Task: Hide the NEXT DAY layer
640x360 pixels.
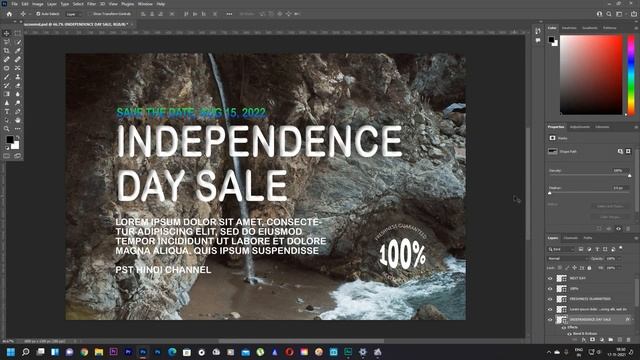Action: [550, 278]
